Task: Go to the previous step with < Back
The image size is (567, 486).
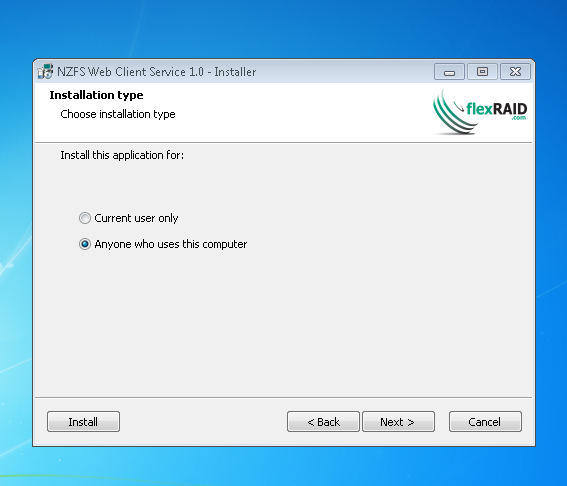Action: (x=323, y=422)
